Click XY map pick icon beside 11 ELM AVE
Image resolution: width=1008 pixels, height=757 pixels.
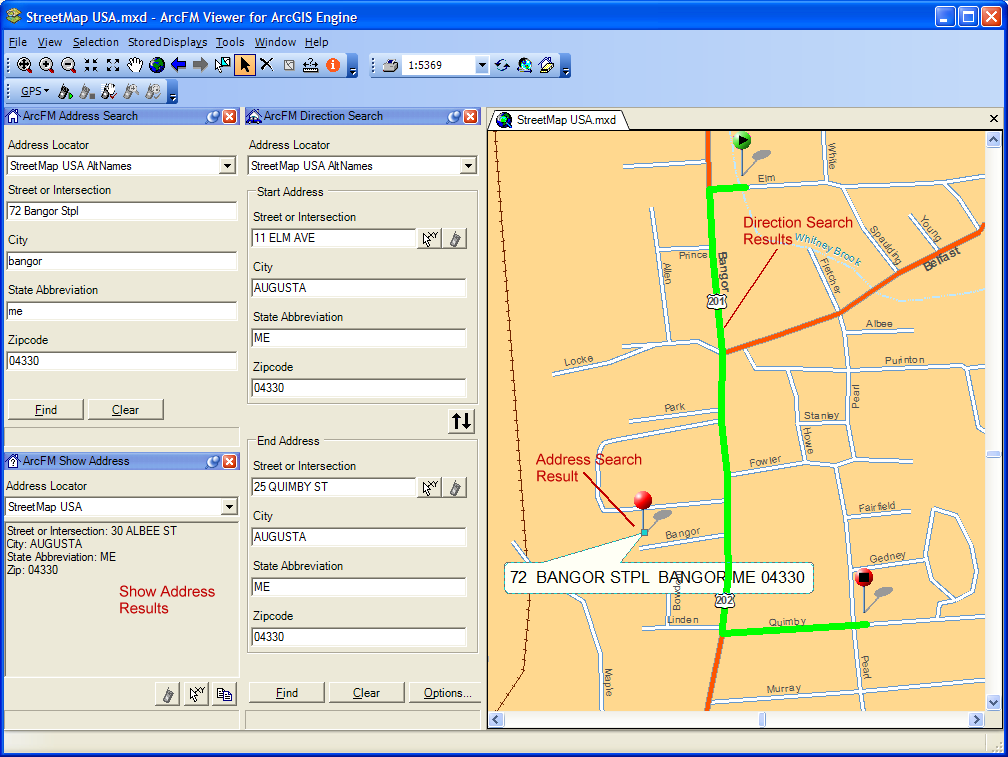(429, 238)
